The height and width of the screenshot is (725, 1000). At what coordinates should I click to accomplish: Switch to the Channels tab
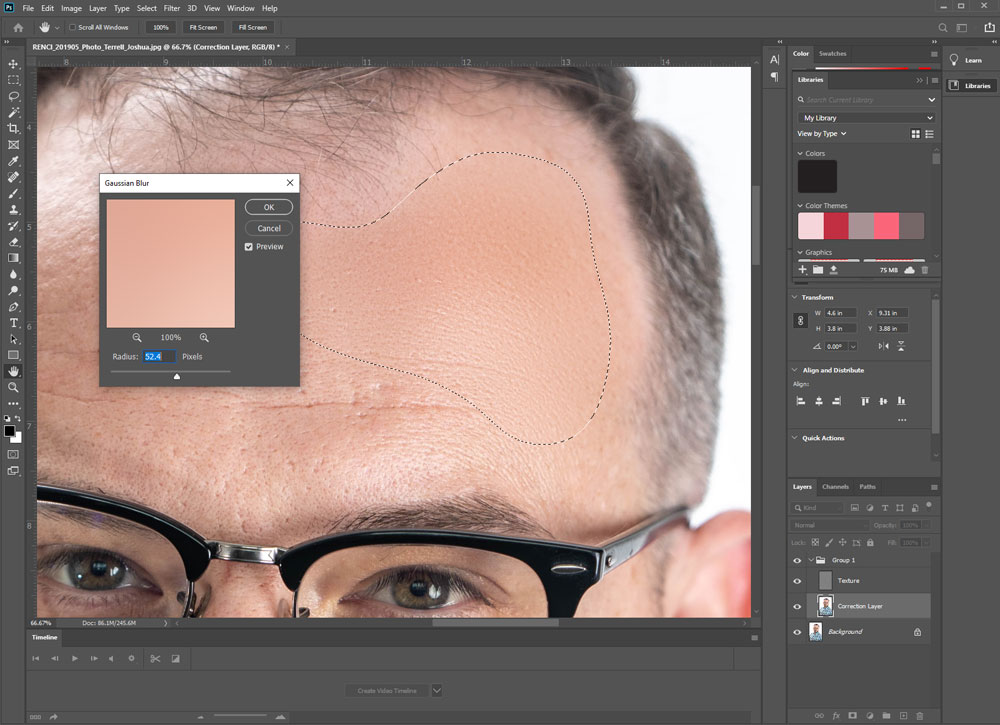pos(835,487)
